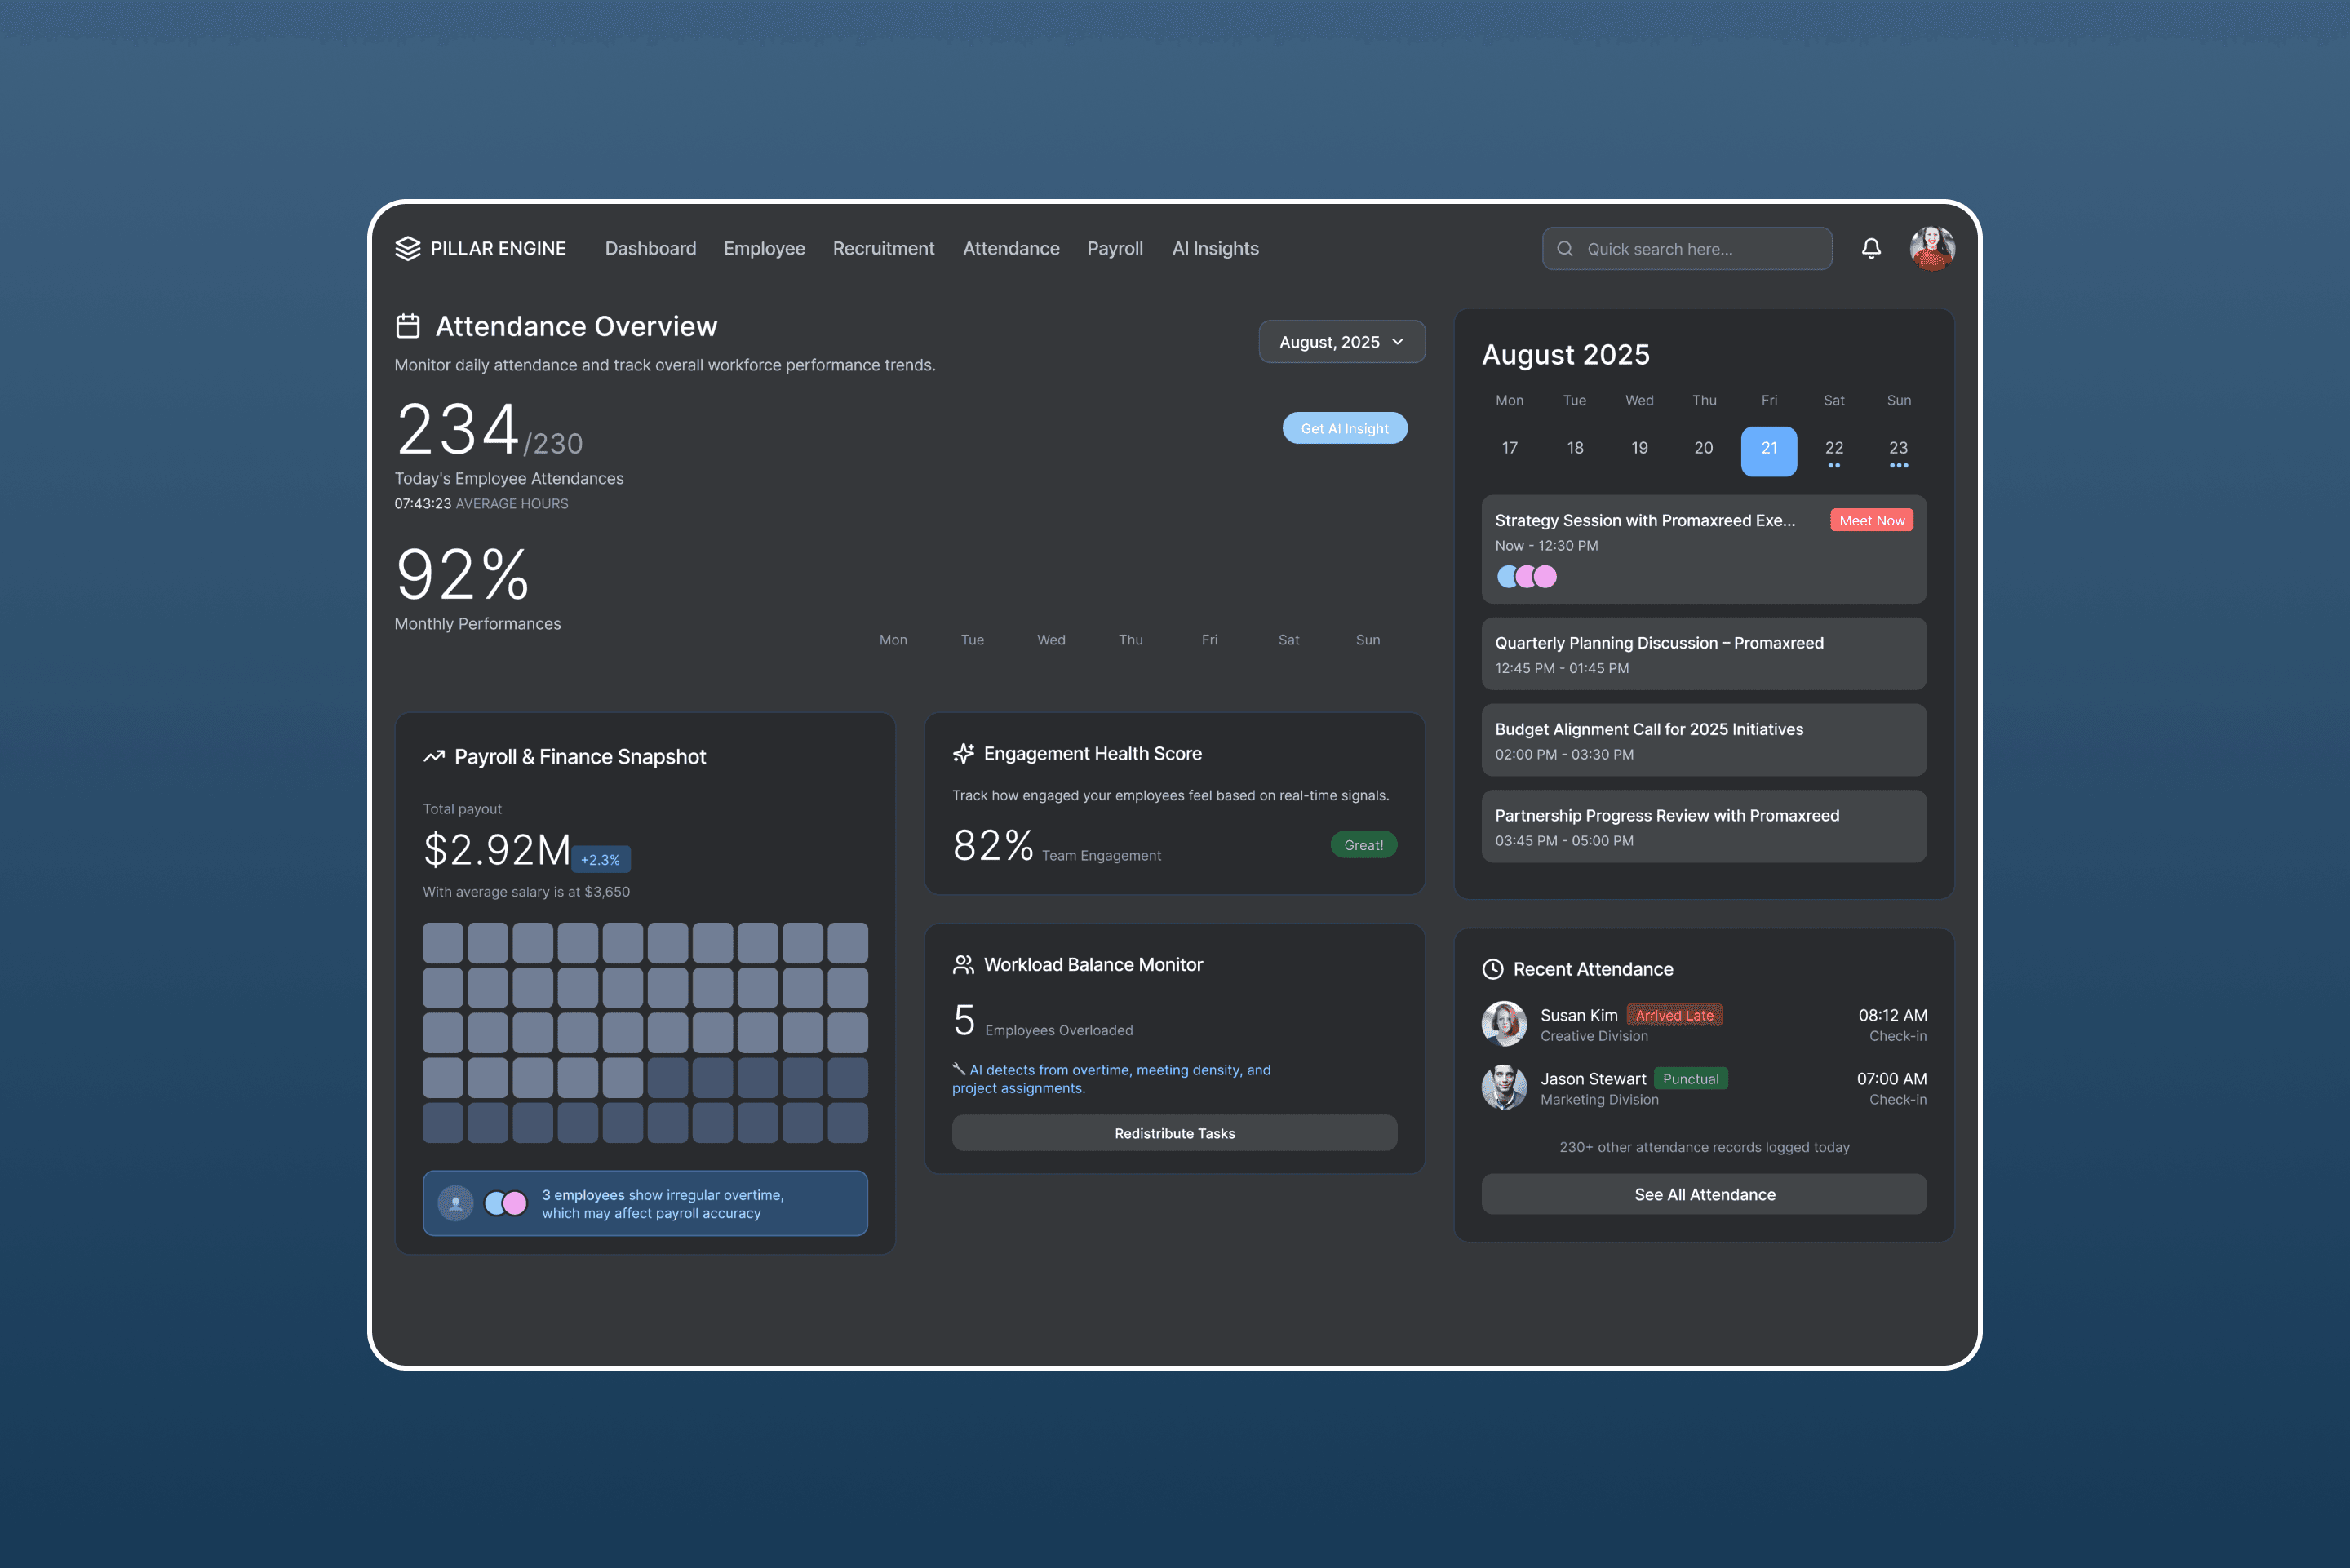Open your profile by clicking the avatar photo
2350x1568 pixels.
[x=1932, y=248]
